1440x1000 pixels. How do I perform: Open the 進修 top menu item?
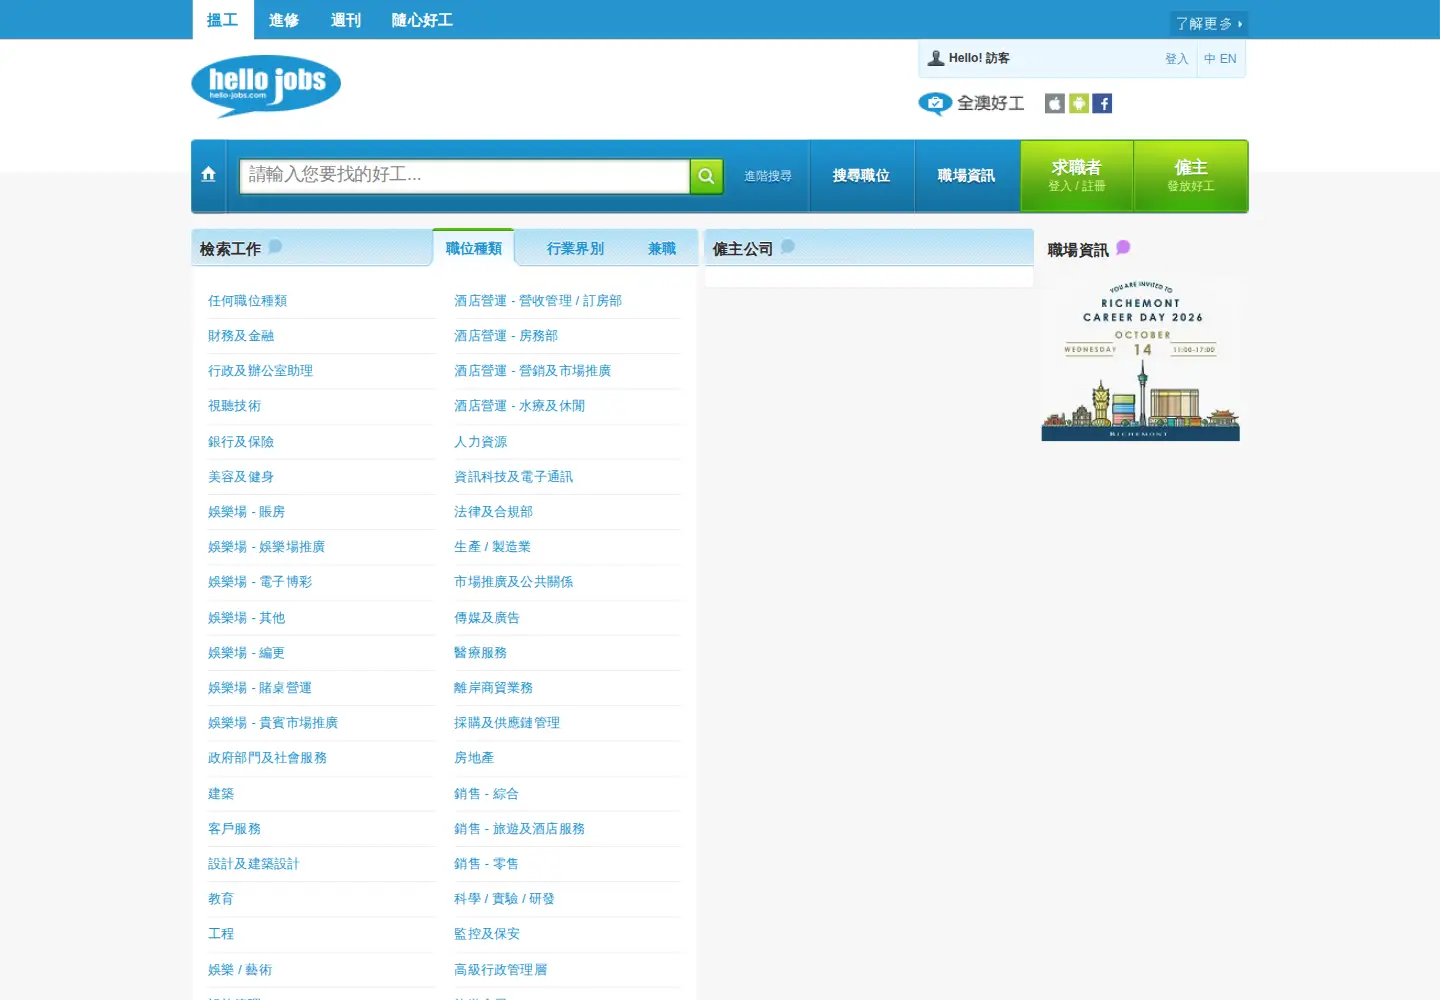[284, 20]
